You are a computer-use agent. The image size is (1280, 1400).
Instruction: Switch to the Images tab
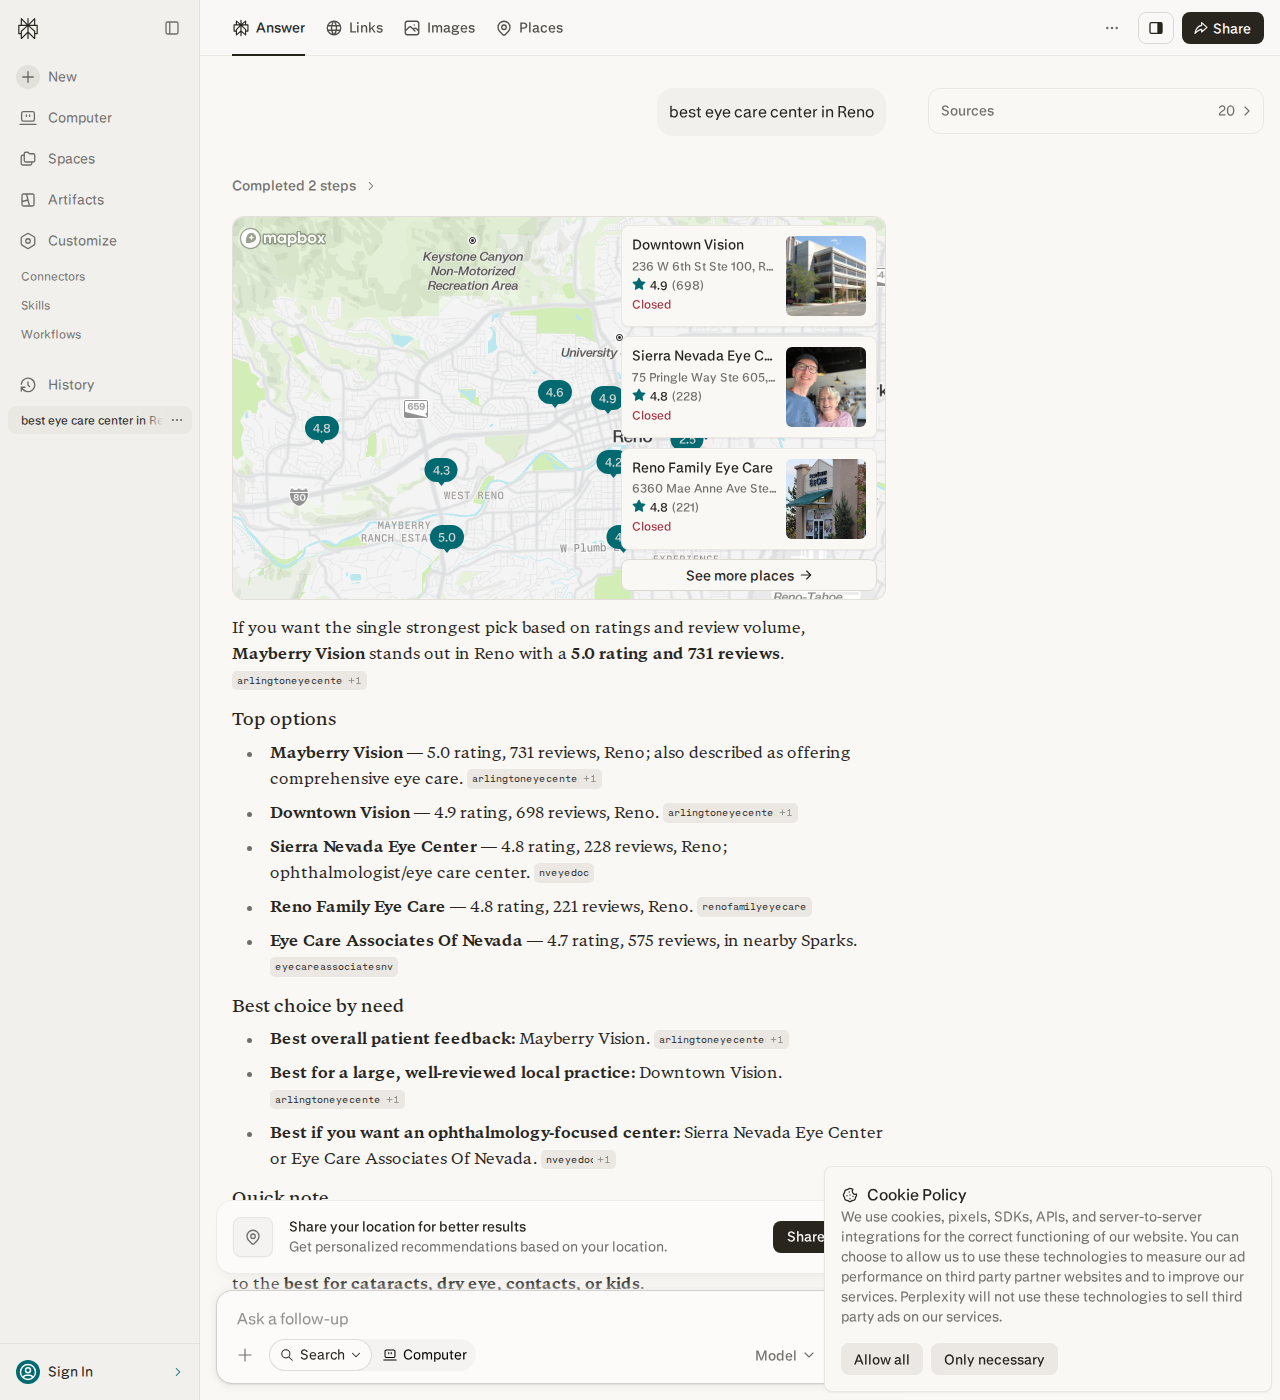tap(440, 28)
